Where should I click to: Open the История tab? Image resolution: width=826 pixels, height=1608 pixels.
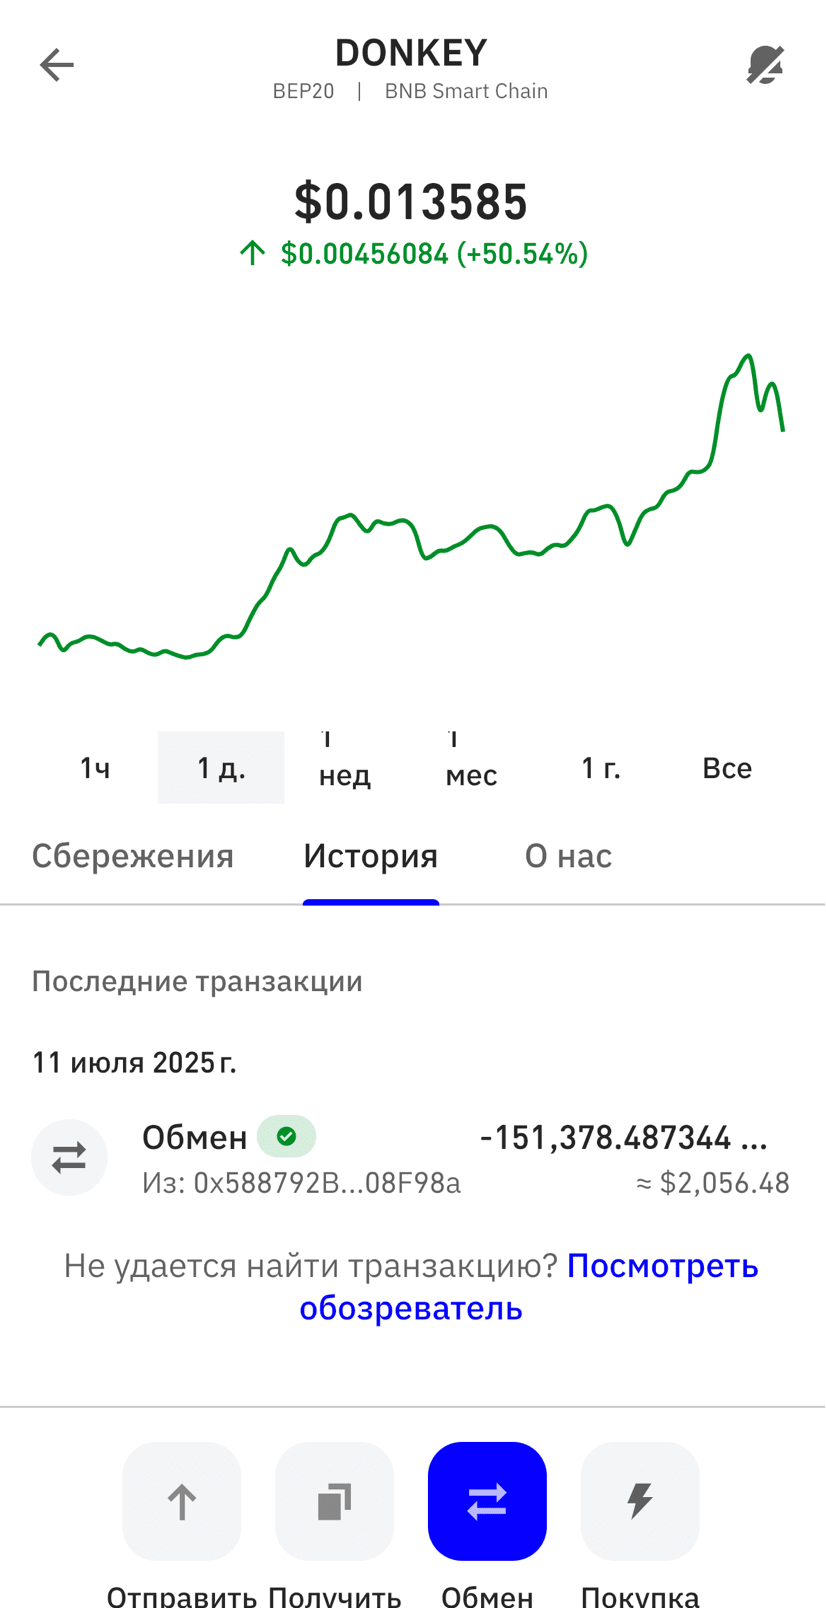371,856
